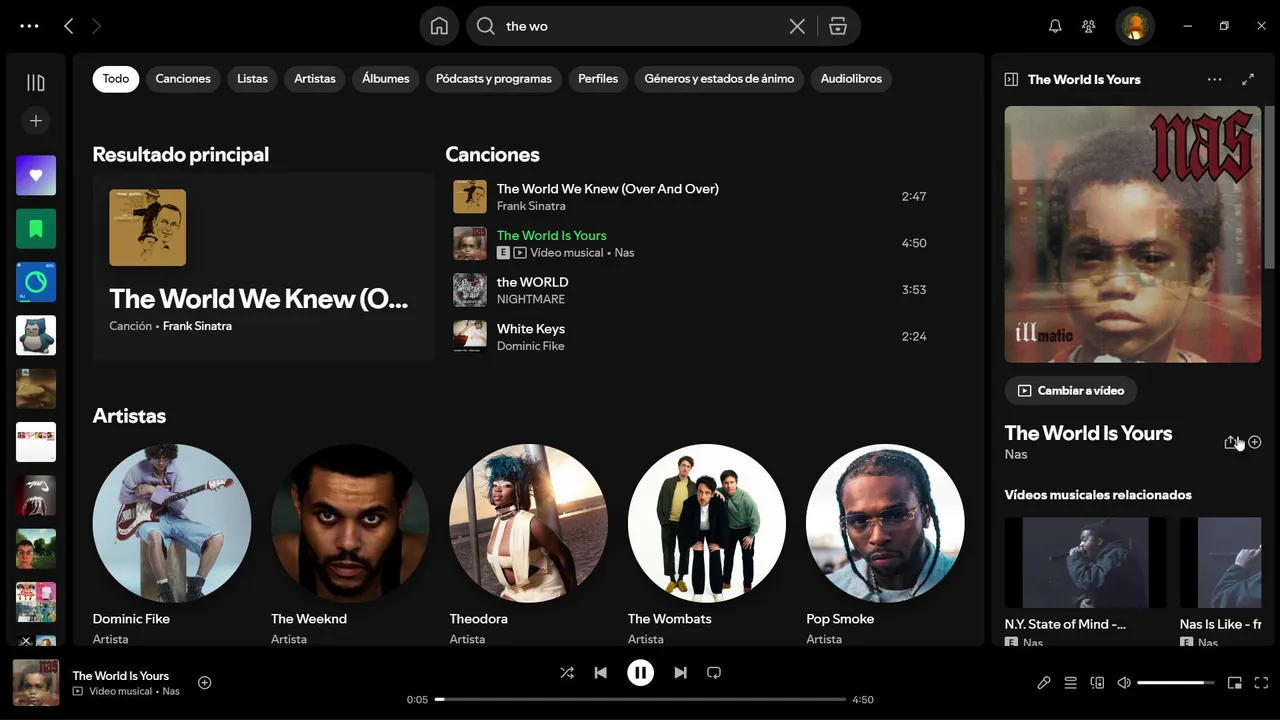
Task: Select the Listas filter
Action: [252, 79]
